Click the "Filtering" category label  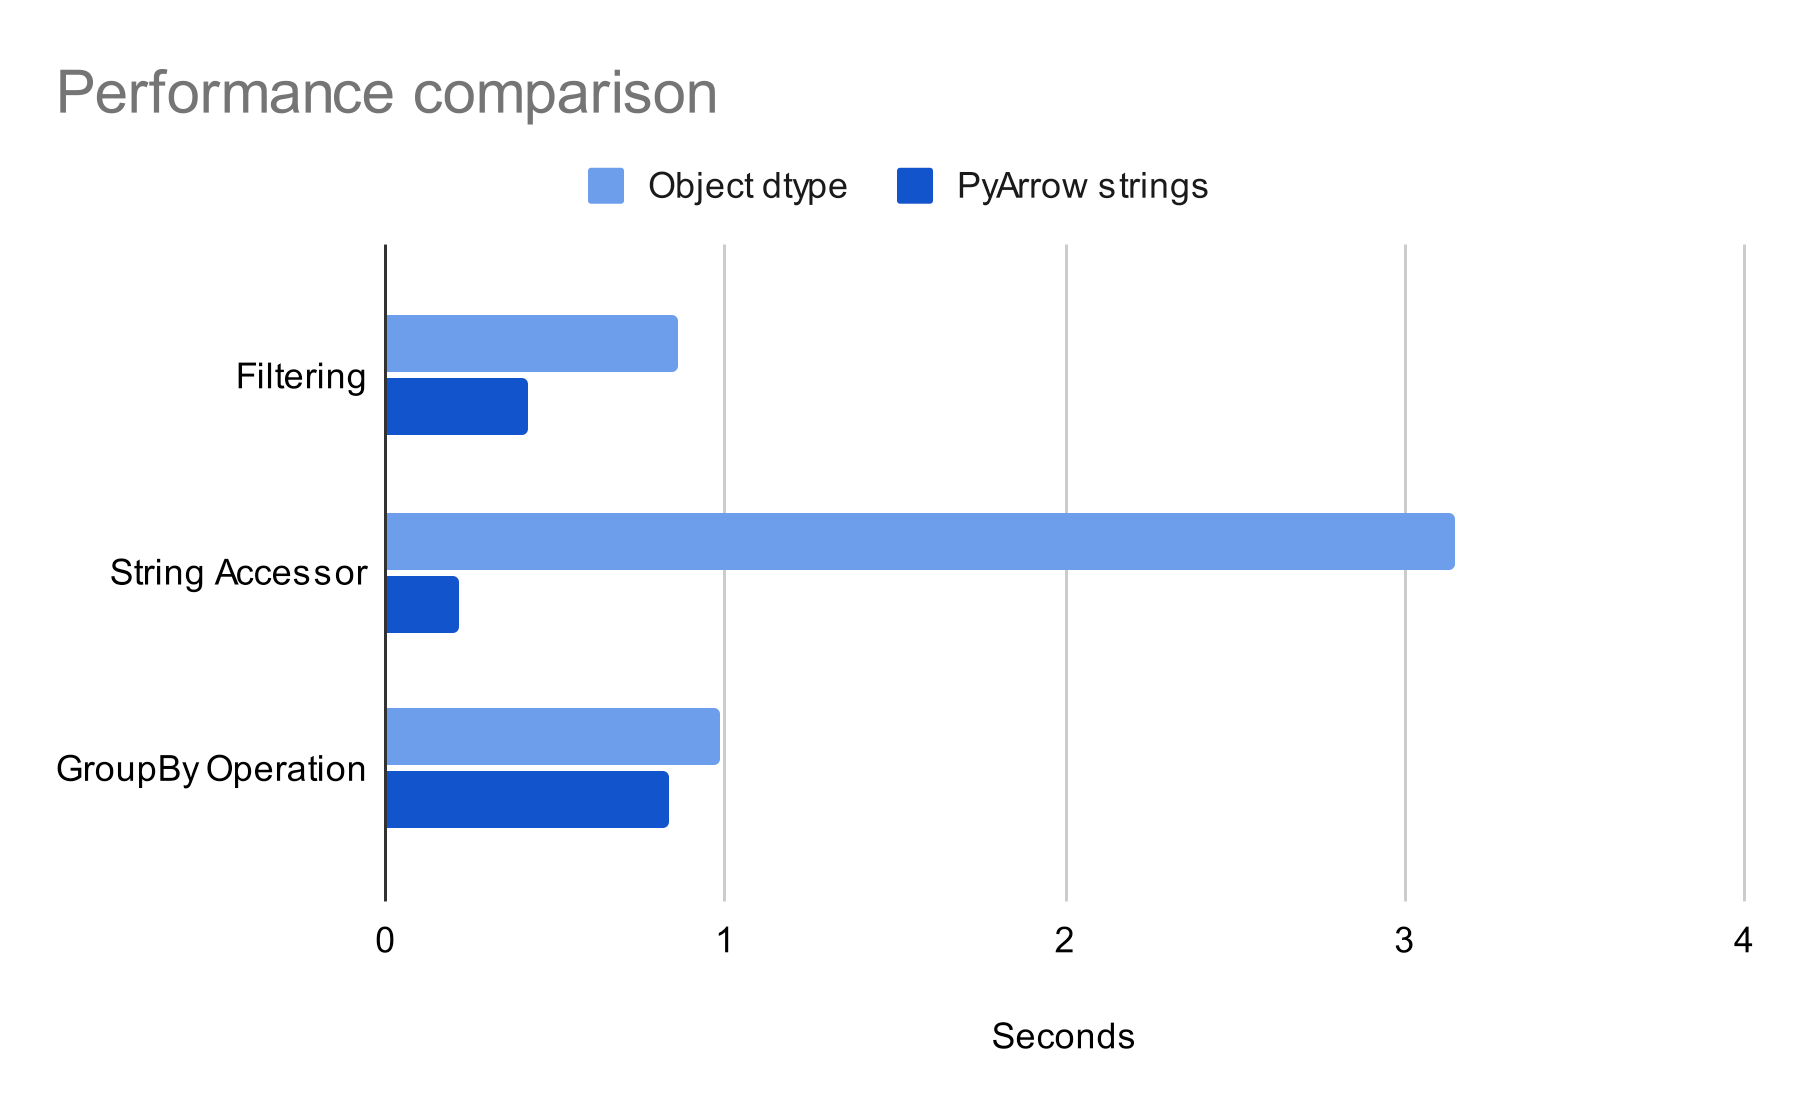pos(301,377)
